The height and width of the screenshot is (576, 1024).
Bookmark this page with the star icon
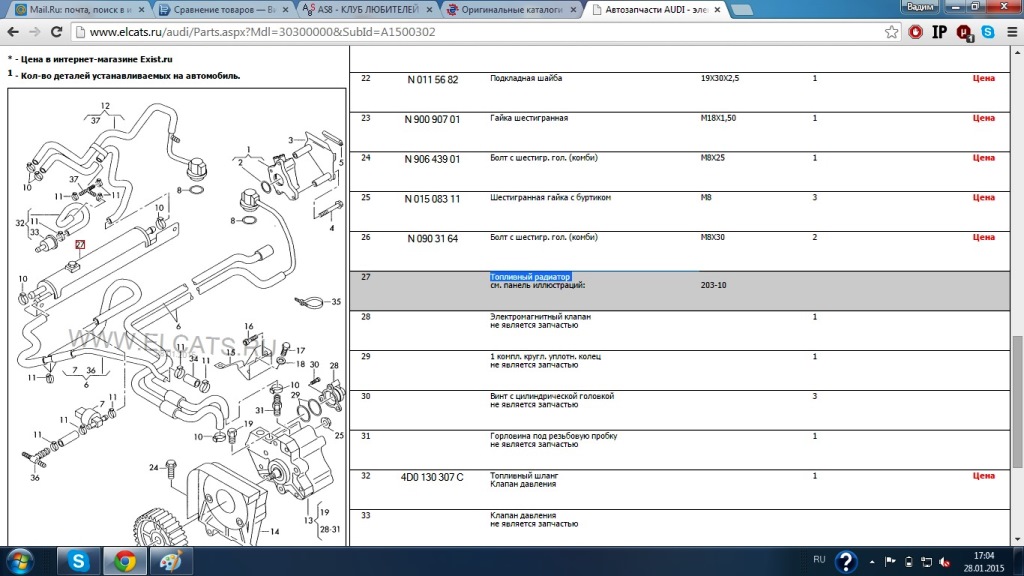[x=891, y=32]
